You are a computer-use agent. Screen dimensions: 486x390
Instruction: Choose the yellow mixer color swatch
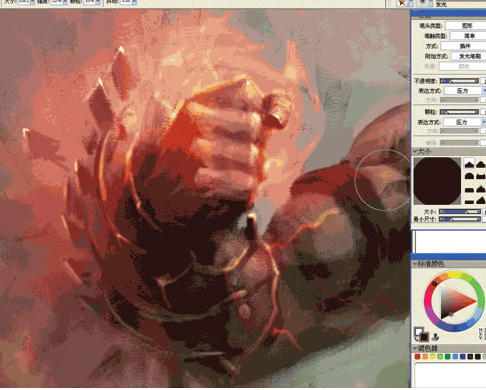(x=433, y=357)
